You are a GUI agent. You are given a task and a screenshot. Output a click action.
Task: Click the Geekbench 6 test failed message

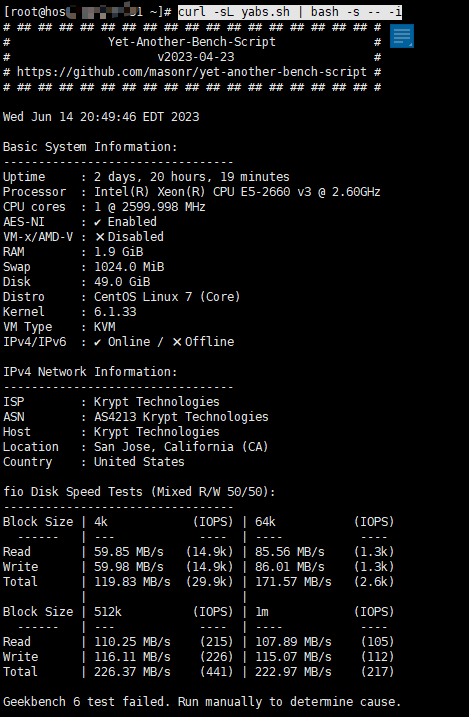202,702
